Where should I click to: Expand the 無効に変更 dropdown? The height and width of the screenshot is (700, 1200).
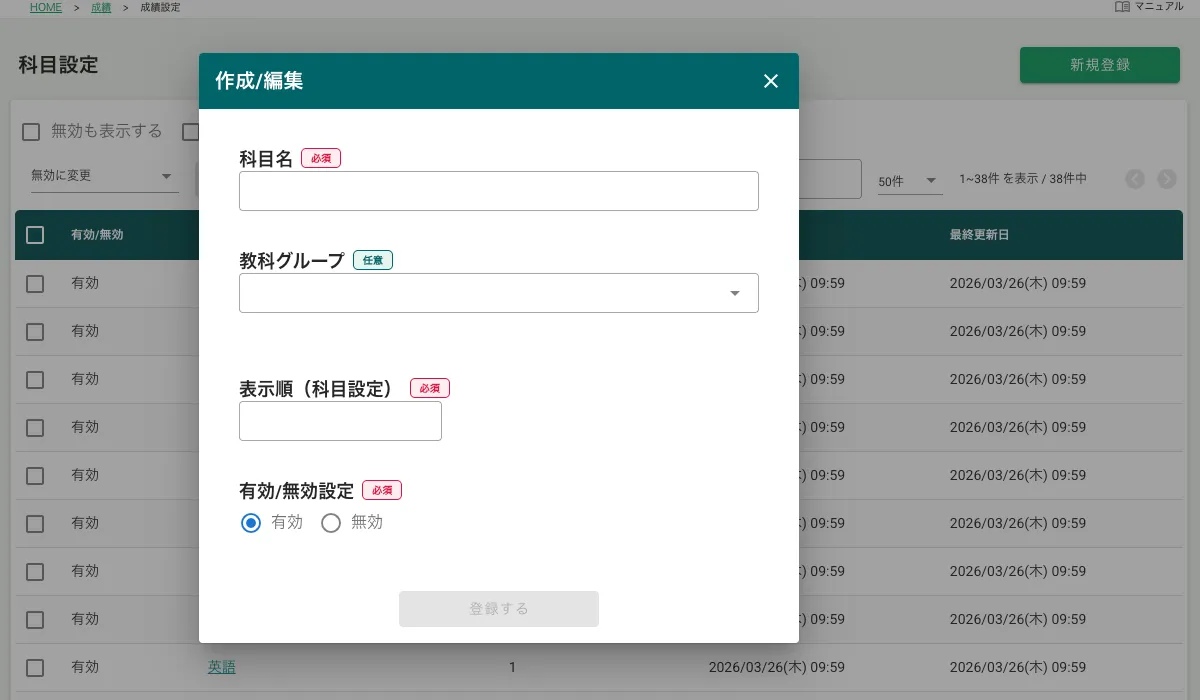[x=101, y=176]
